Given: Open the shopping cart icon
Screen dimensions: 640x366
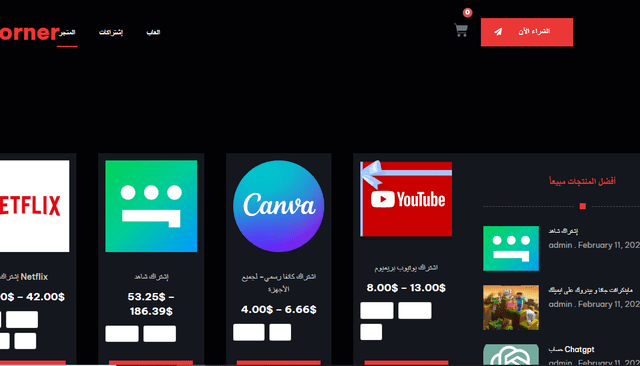Looking at the screenshot, I should click(461, 30).
